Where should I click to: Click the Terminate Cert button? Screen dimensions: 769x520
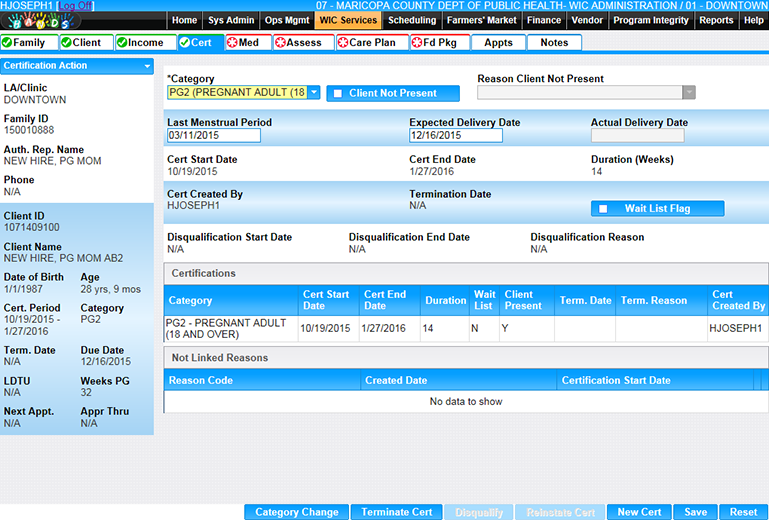click(x=397, y=512)
